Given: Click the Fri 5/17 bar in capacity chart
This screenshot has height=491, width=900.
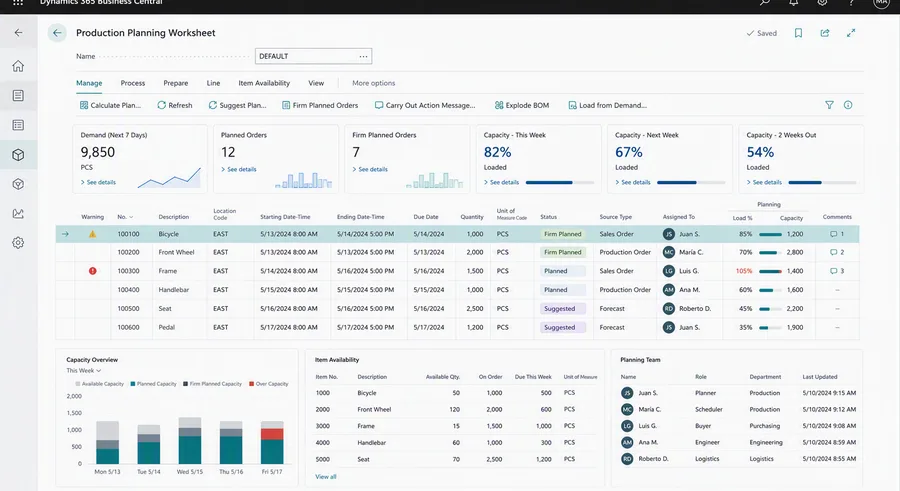Looking at the screenshot, I should point(272,442).
